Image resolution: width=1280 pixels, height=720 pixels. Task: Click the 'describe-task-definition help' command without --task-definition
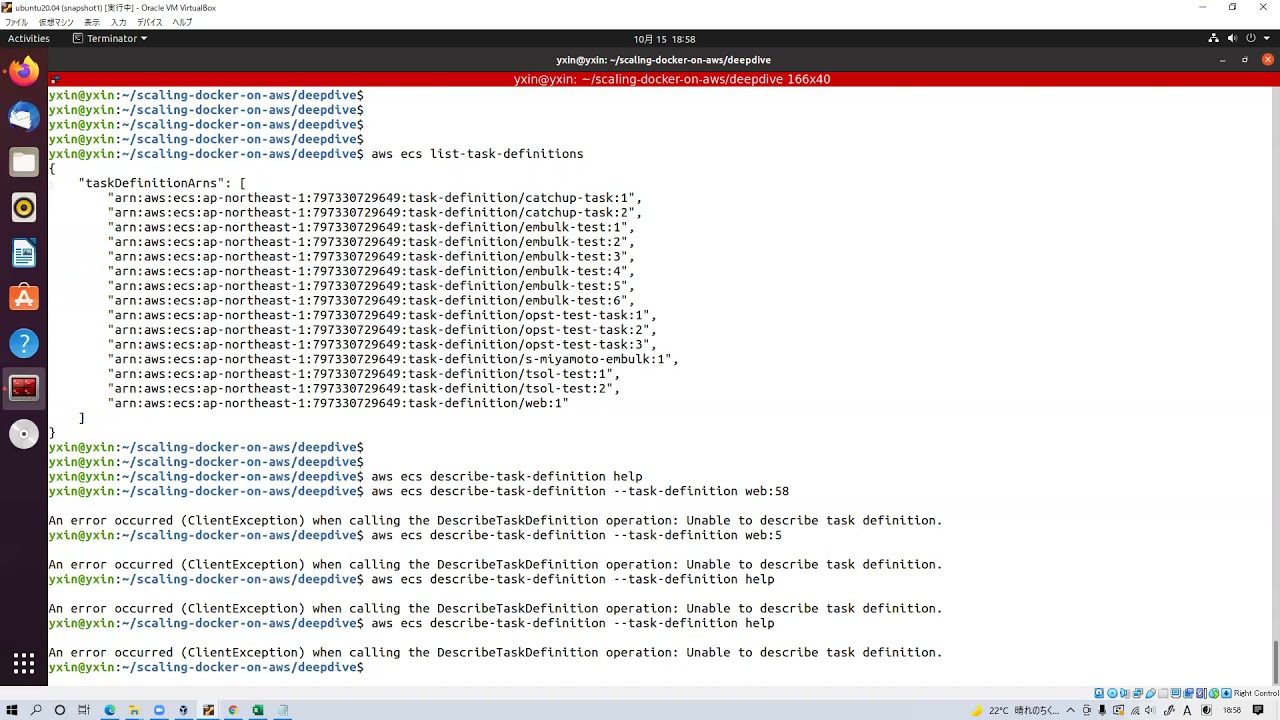(507, 477)
